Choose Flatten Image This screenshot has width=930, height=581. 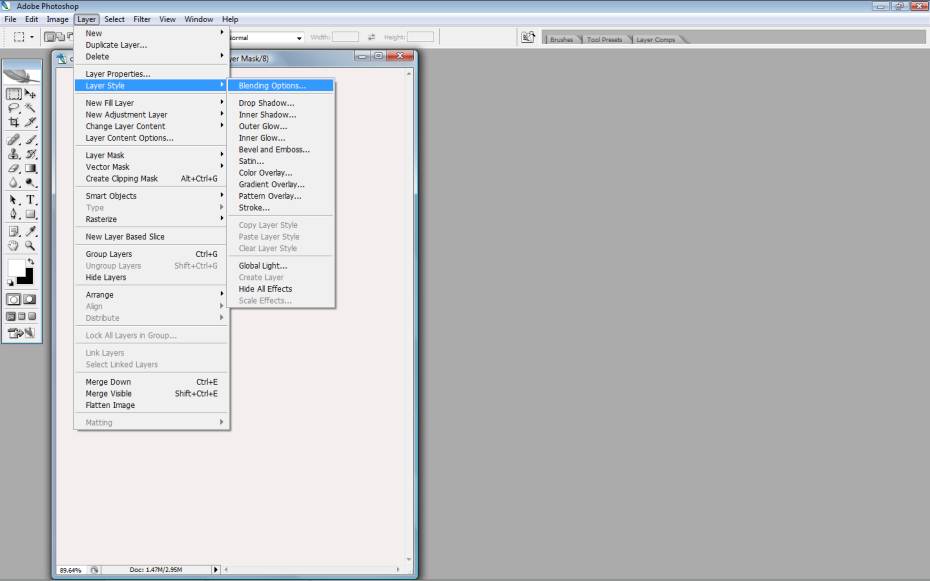click(151, 405)
